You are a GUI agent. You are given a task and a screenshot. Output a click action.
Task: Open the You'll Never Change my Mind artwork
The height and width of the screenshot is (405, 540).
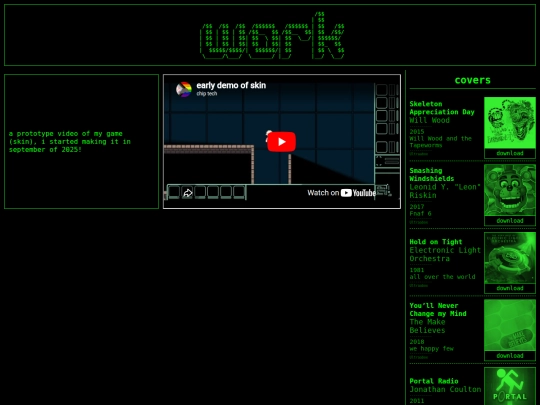(510, 325)
